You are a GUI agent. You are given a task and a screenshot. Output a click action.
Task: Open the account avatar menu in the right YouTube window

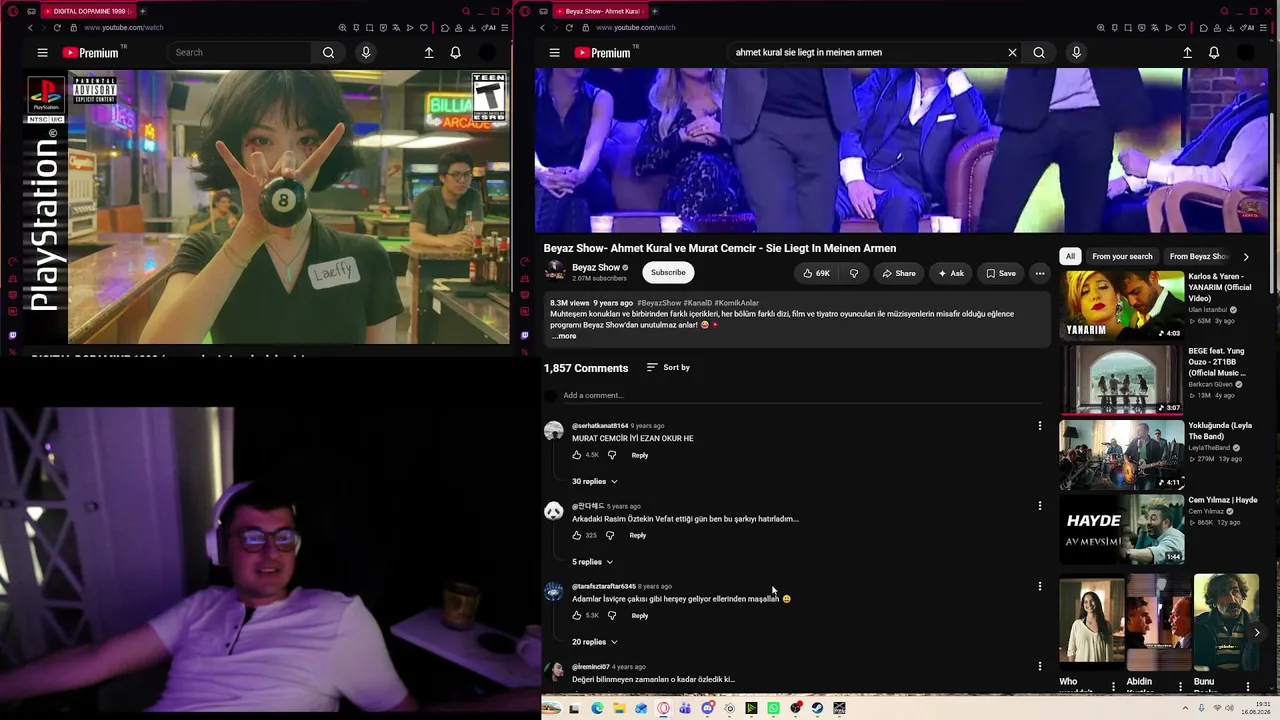[x=1246, y=53]
